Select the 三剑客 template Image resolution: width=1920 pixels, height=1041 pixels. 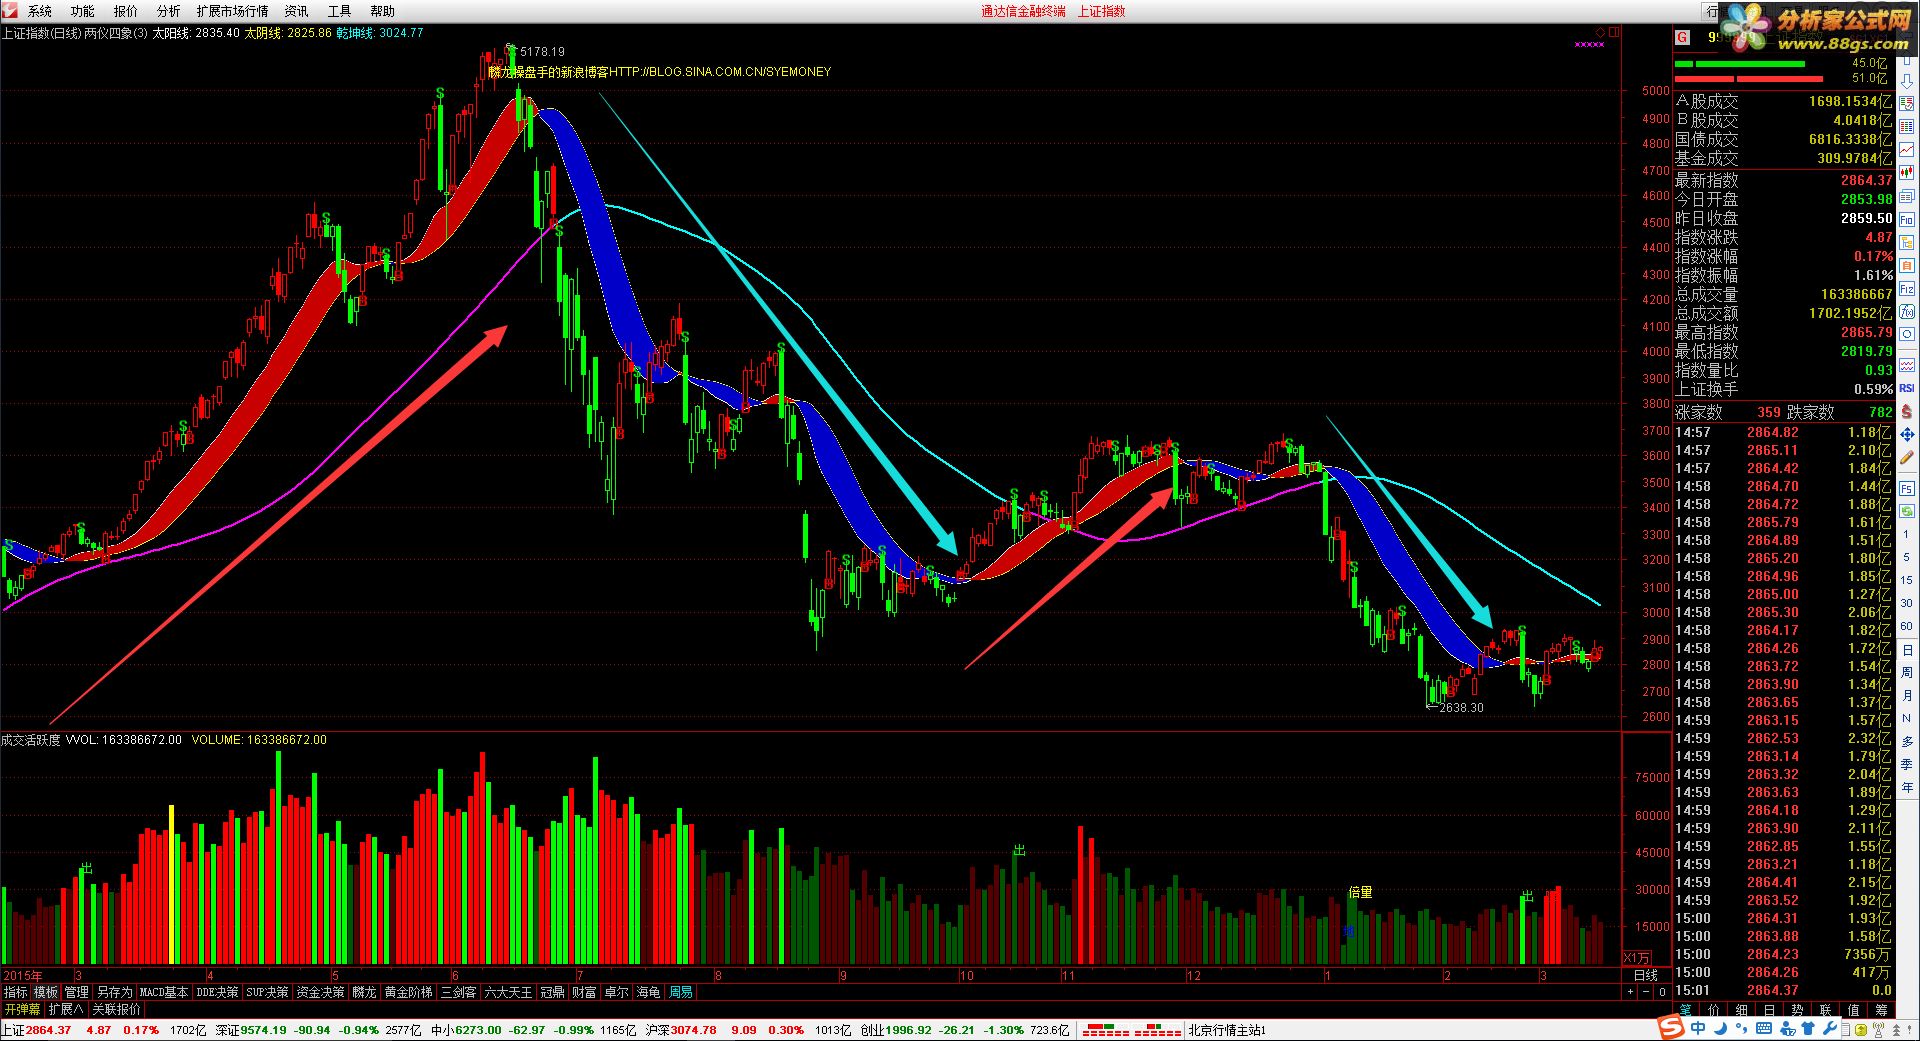(x=458, y=992)
